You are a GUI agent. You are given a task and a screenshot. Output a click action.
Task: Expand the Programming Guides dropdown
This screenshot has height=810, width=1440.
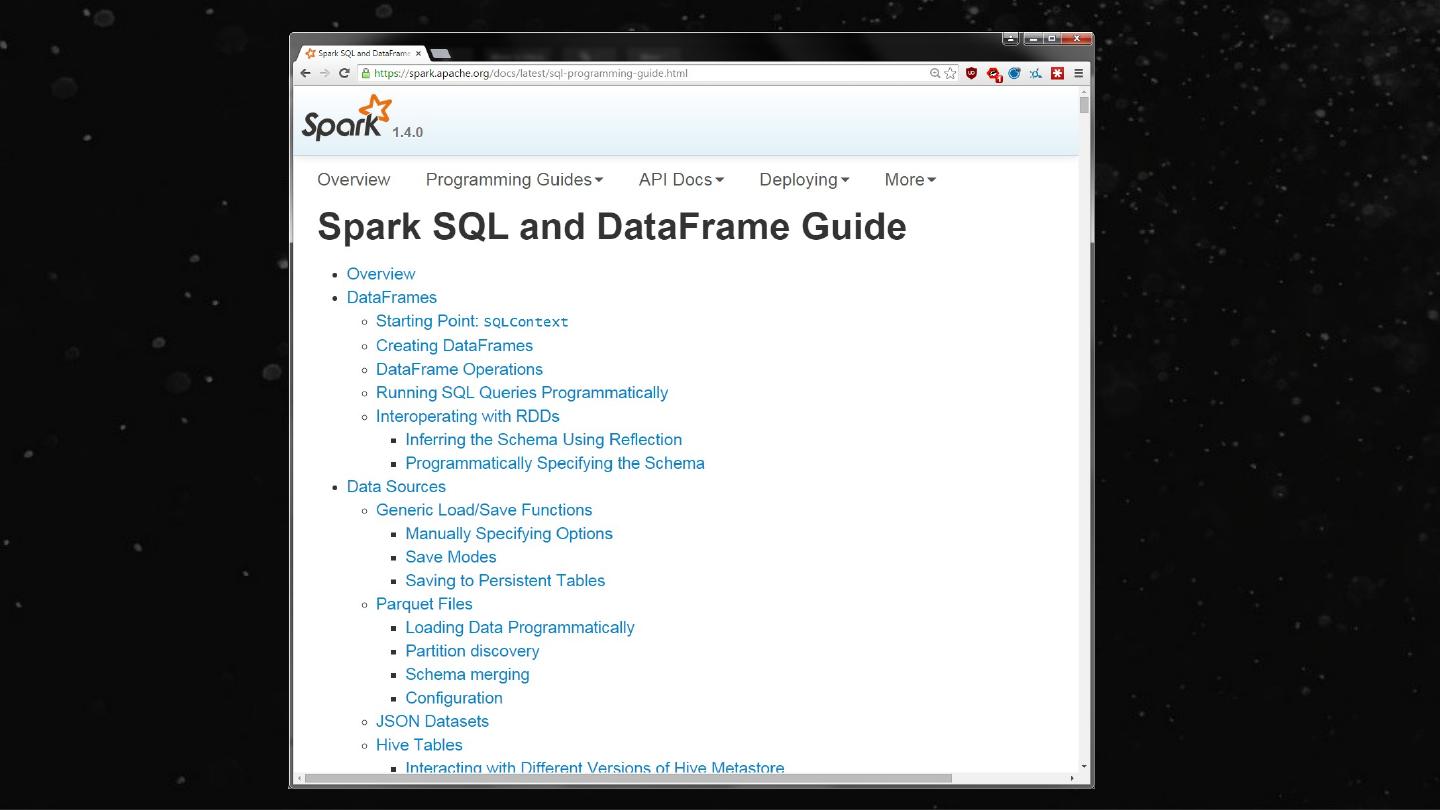(514, 180)
